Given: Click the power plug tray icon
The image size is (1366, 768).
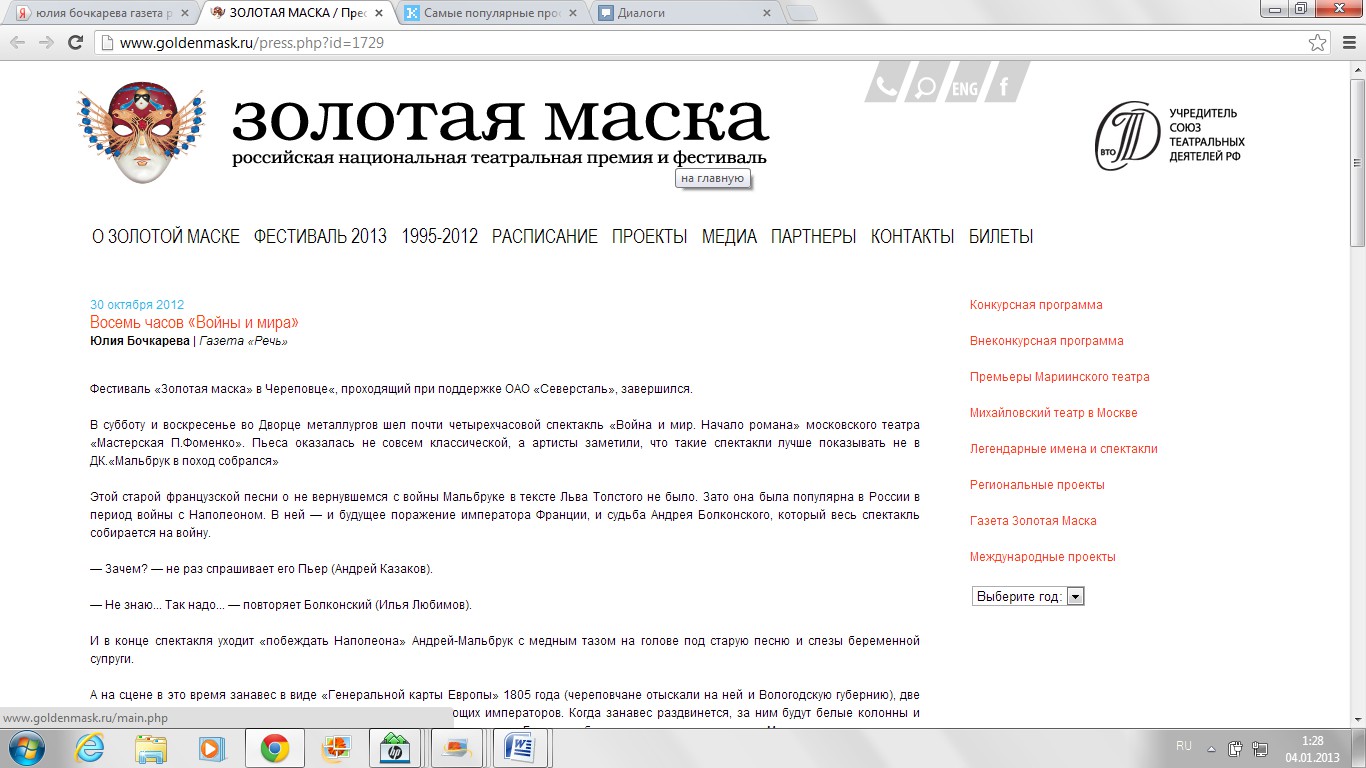Looking at the screenshot, I should pyautogui.click(x=1236, y=748).
